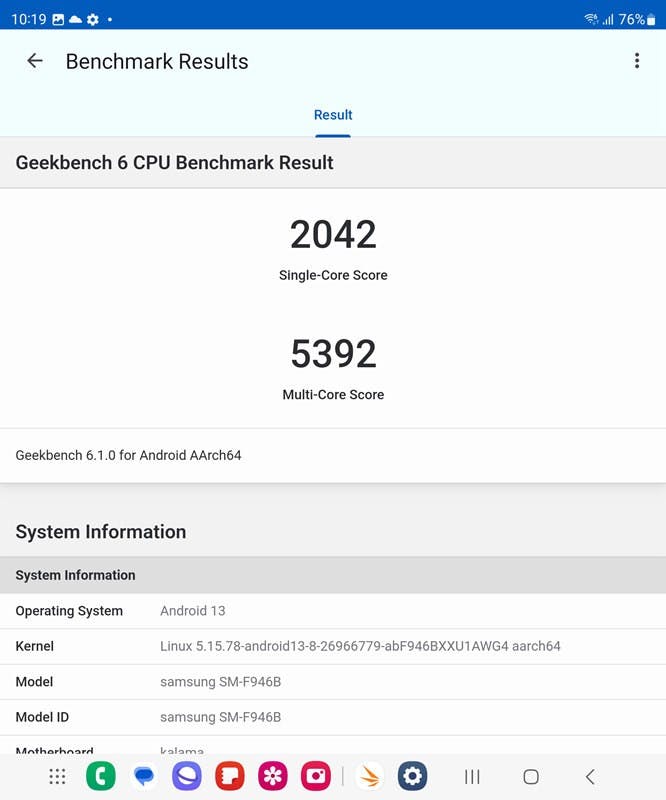Image resolution: width=666 pixels, height=800 pixels.
Task: Tap the Operating System row label
Action: [x=69, y=611]
